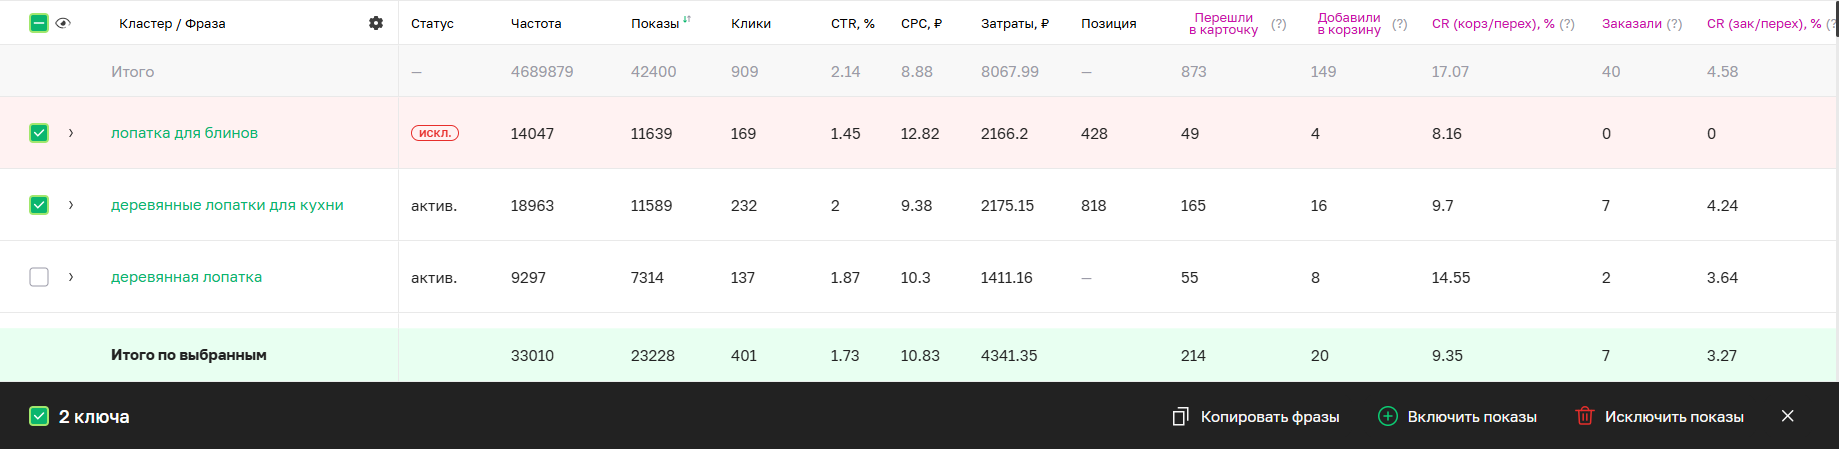Screen dimensions: 1839x449
Task: Sort by the Клики column header
Action: [751, 23]
